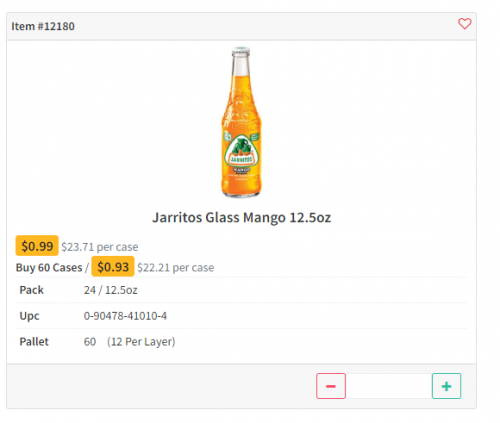Select the UPC value 0-90478-41010-4

coord(125,316)
